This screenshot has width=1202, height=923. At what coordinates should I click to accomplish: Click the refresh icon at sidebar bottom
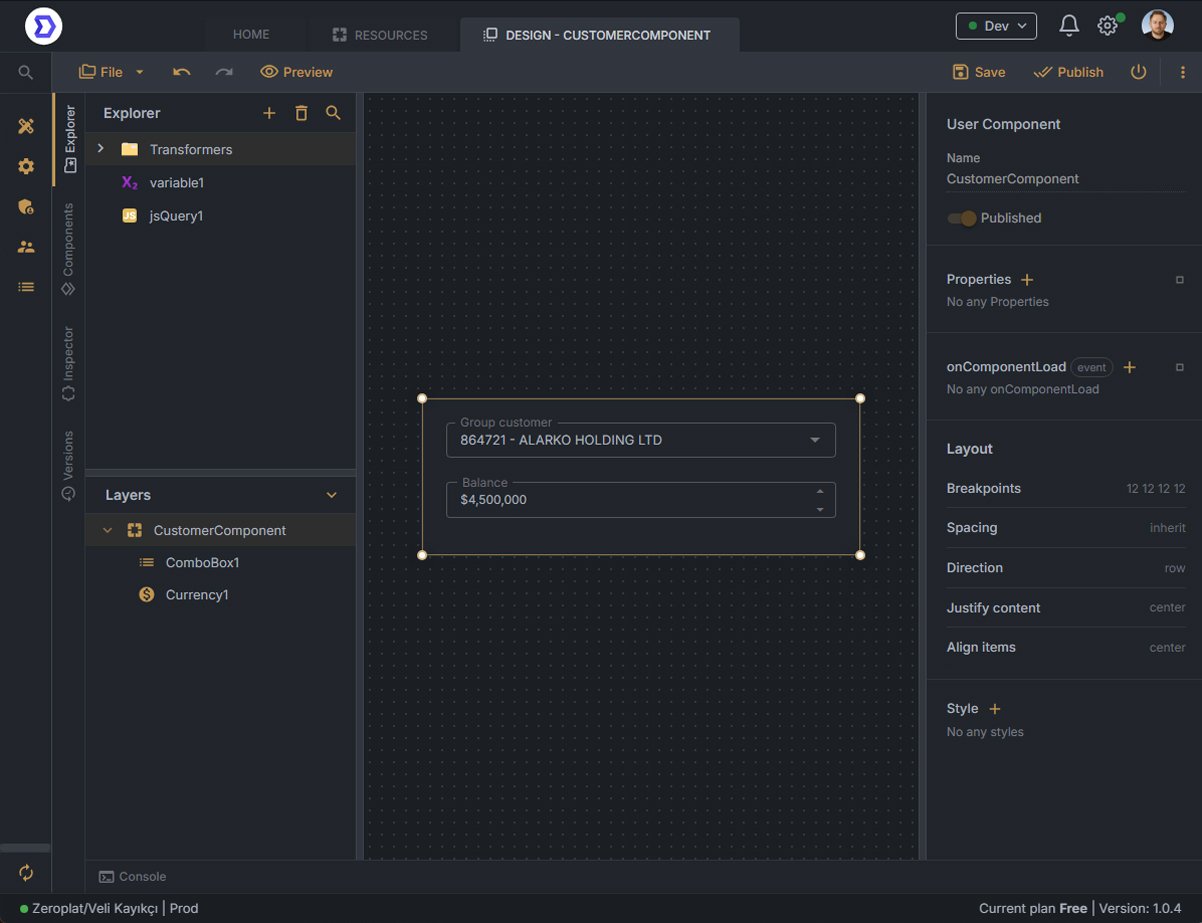tap(26, 873)
